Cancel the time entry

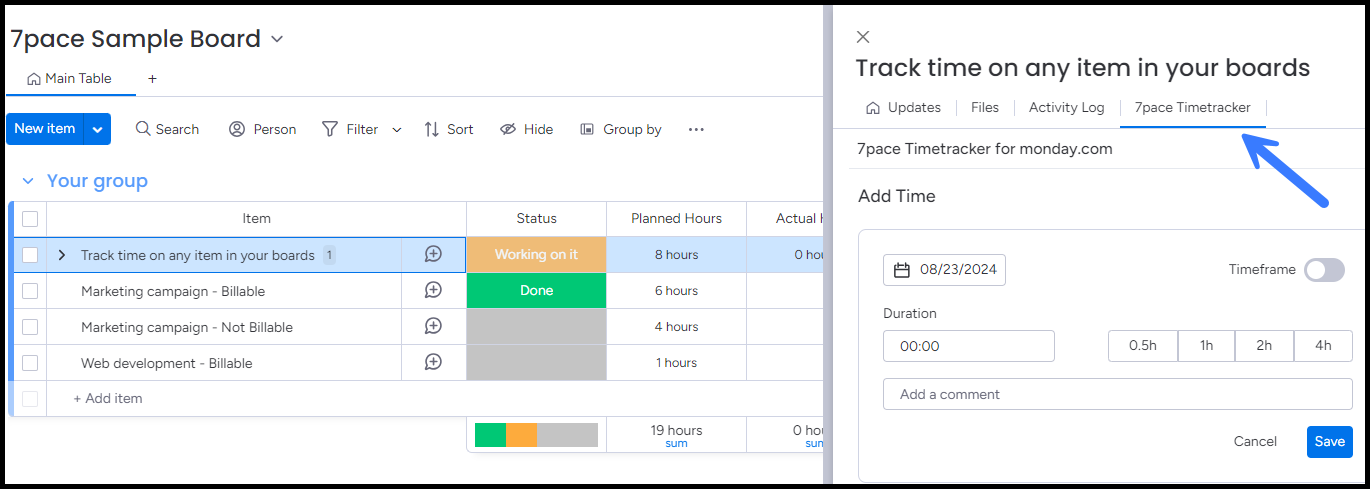1255,442
